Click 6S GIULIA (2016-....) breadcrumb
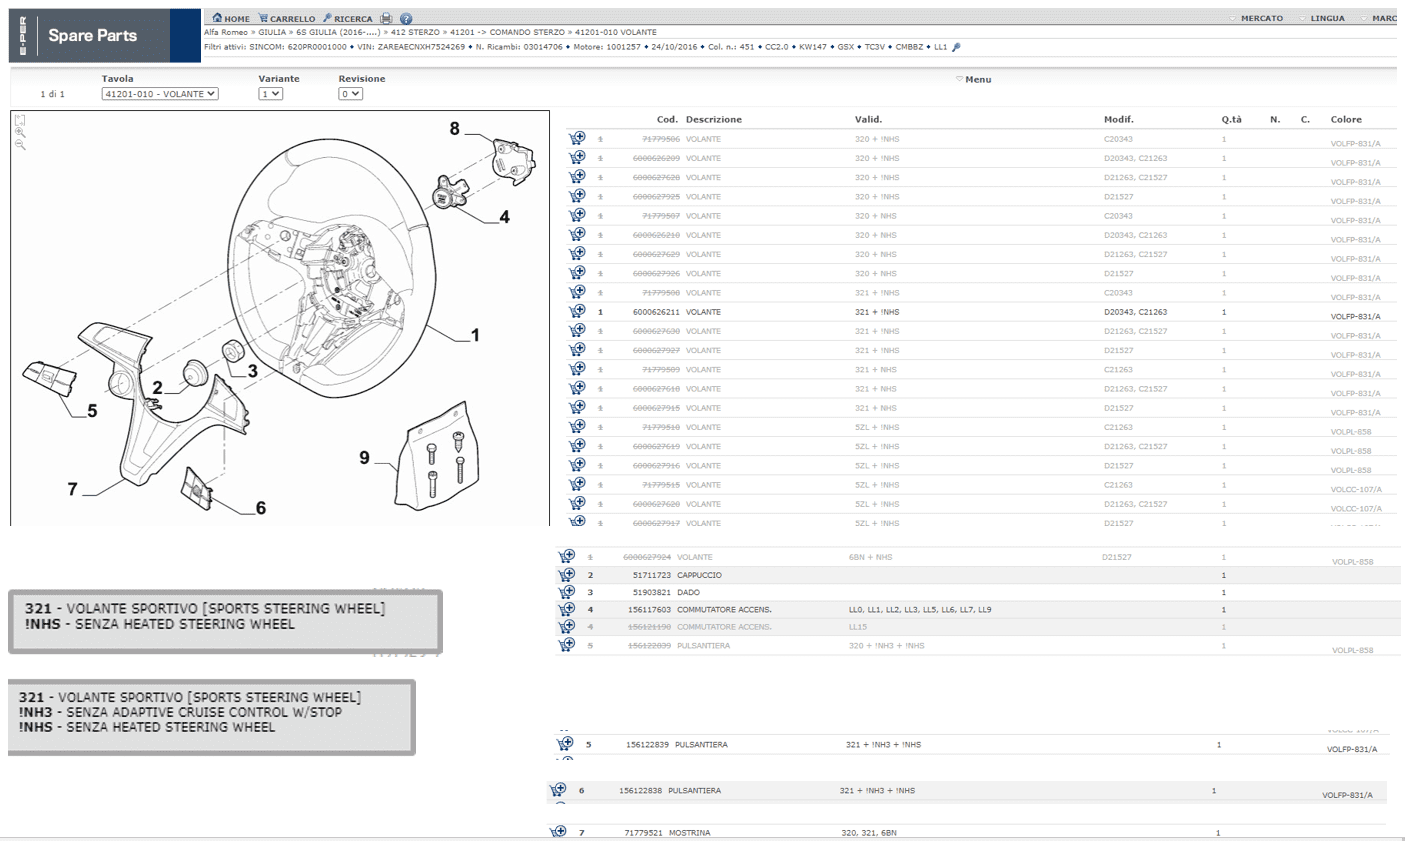The width and height of the screenshot is (1405, 841). [337, 32]
